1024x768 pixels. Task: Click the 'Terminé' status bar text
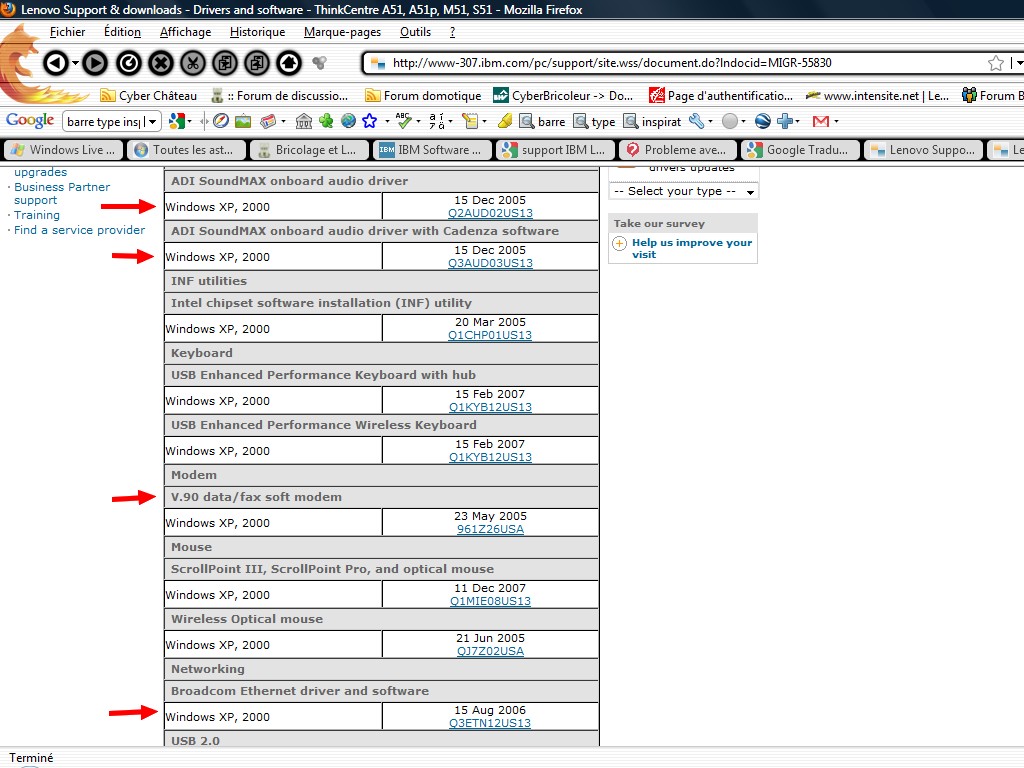31,758
